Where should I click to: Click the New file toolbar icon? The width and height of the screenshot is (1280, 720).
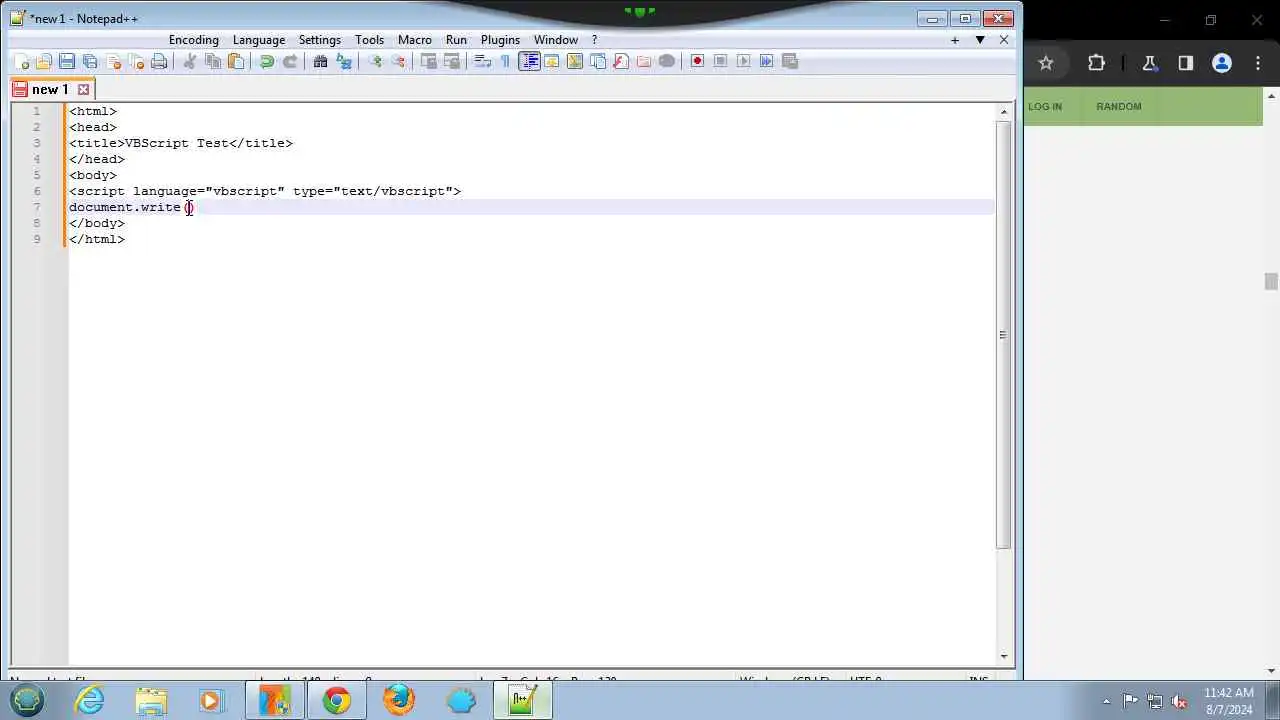pyautogui.click(x=21, y=61)
